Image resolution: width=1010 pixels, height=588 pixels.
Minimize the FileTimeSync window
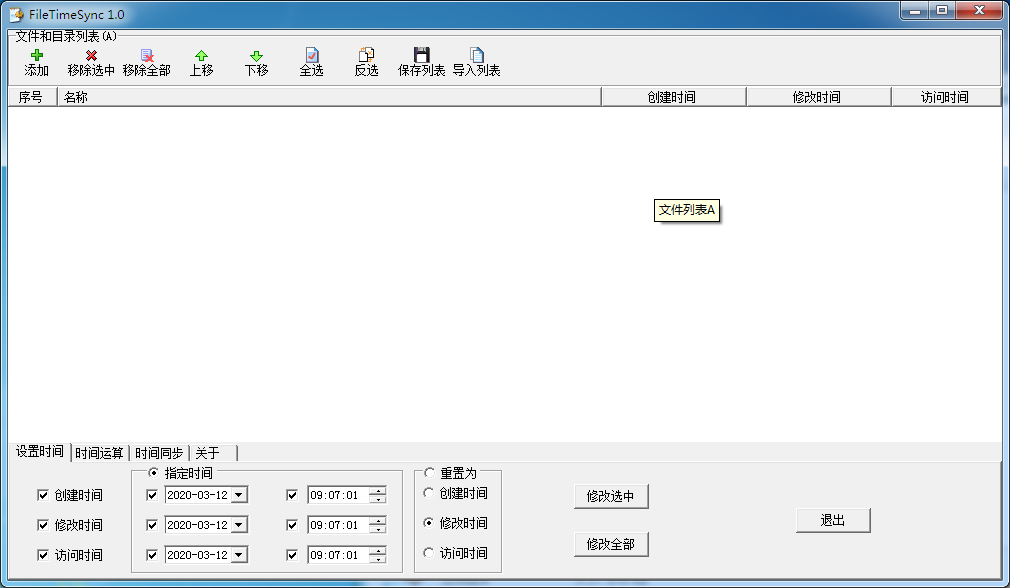click(x=915, y=11)
